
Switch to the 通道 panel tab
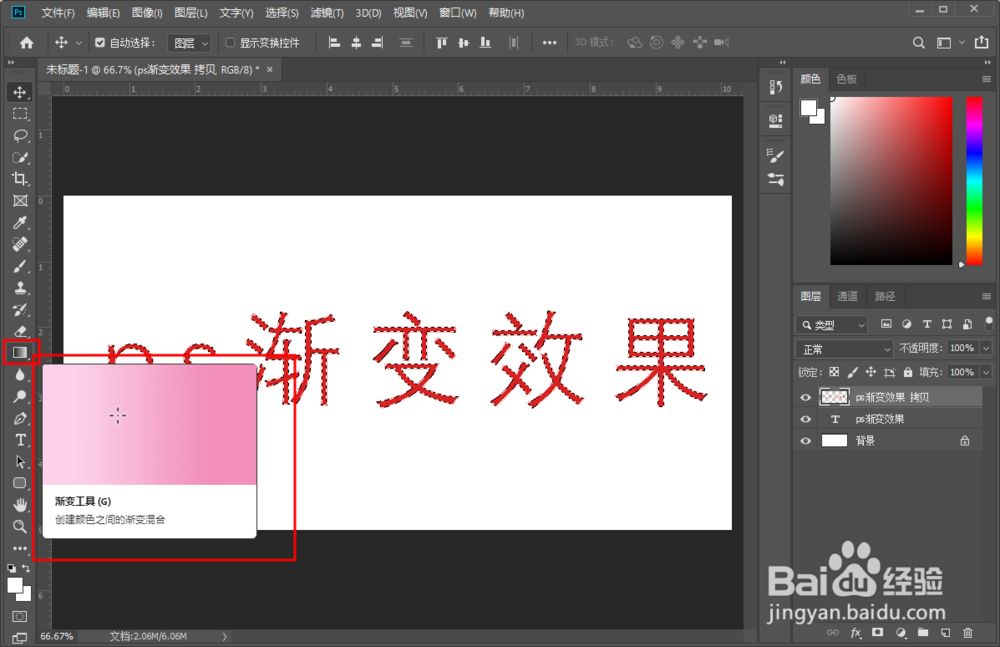(848, 295)
